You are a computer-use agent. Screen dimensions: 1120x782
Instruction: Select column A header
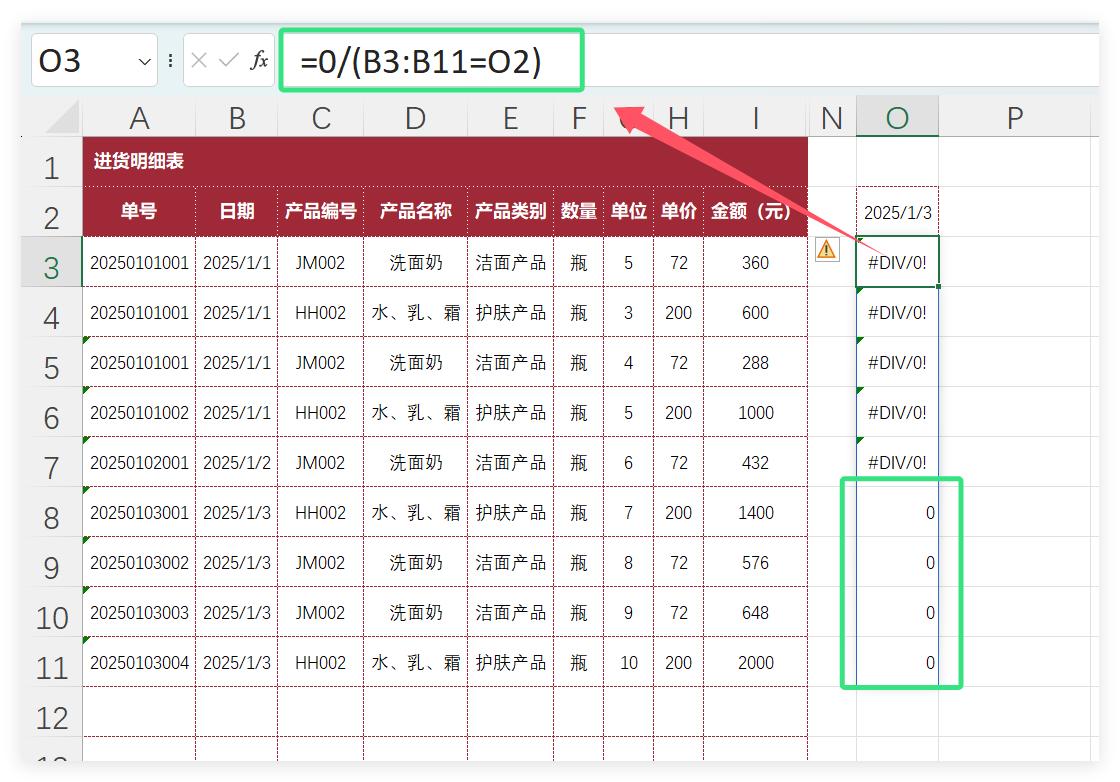139,118
